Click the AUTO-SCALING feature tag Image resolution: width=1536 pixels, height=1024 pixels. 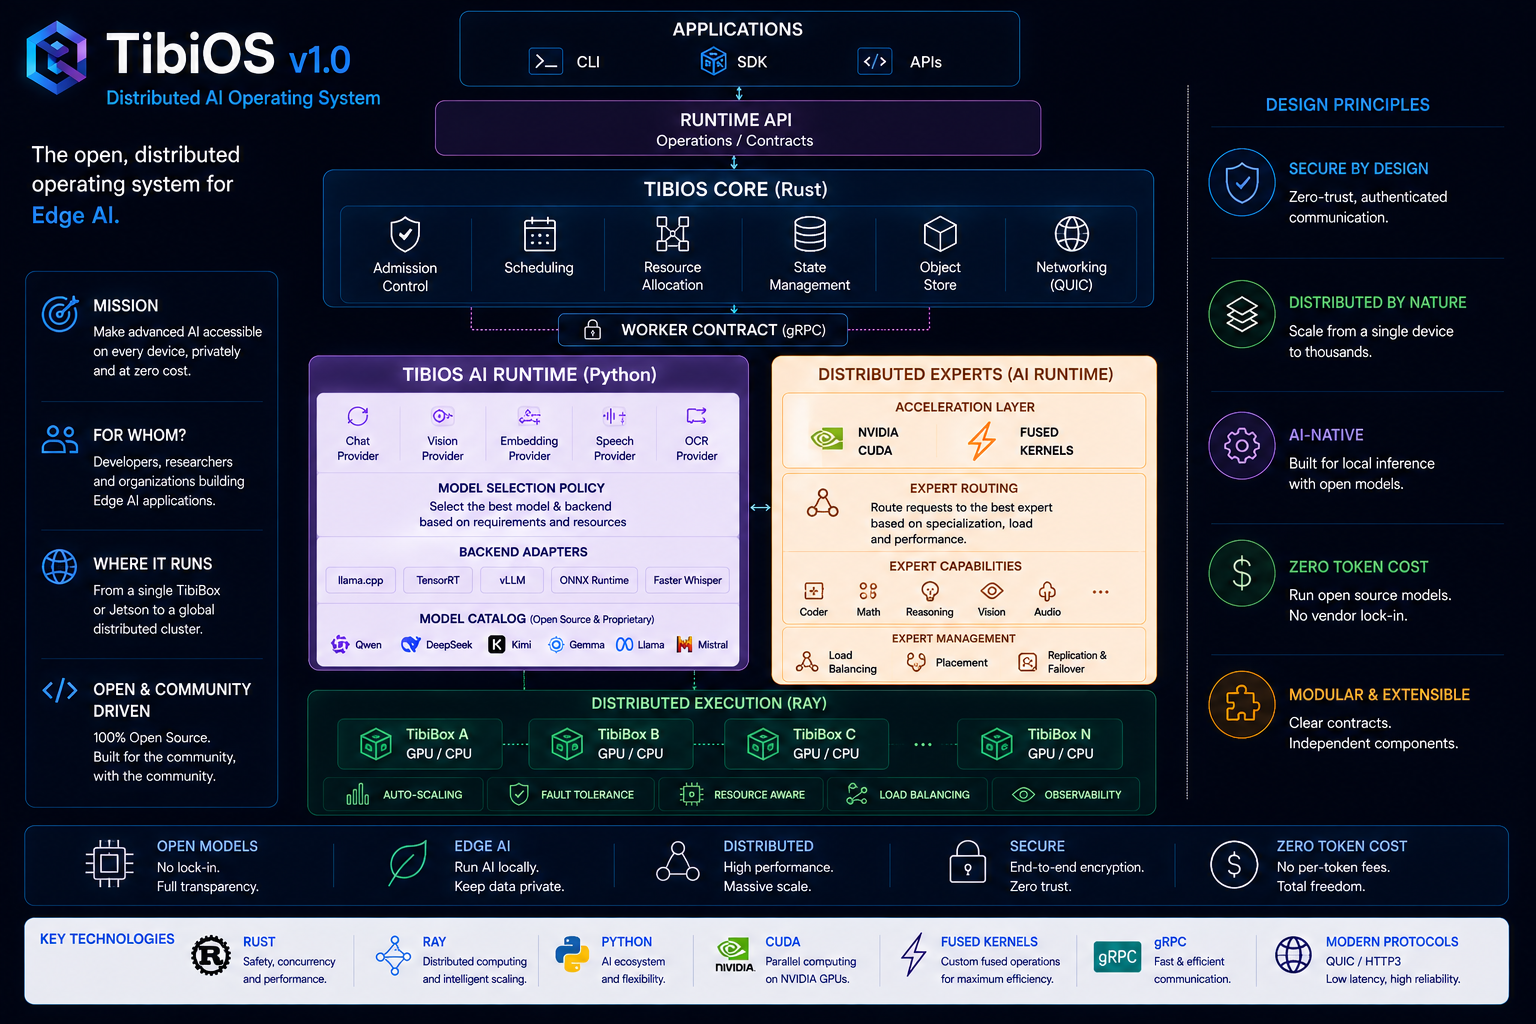point(404,795)
